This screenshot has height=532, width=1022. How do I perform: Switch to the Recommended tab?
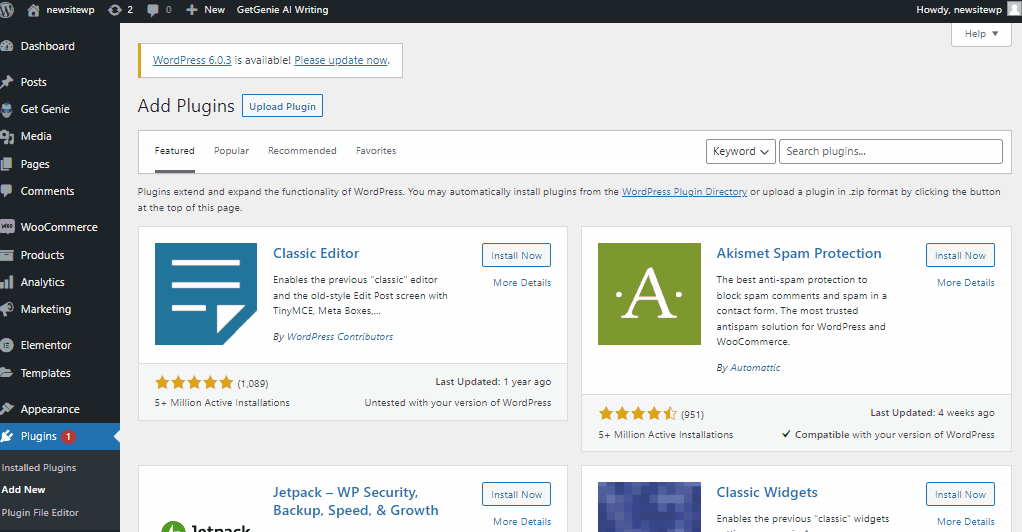(302, 151)
